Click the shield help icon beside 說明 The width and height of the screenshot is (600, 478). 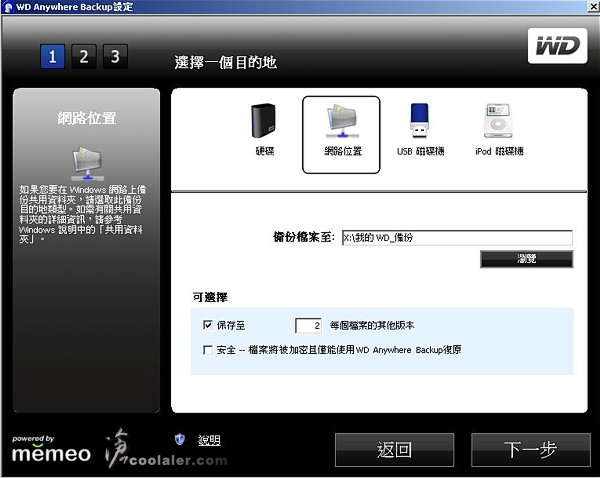[180, 439]
